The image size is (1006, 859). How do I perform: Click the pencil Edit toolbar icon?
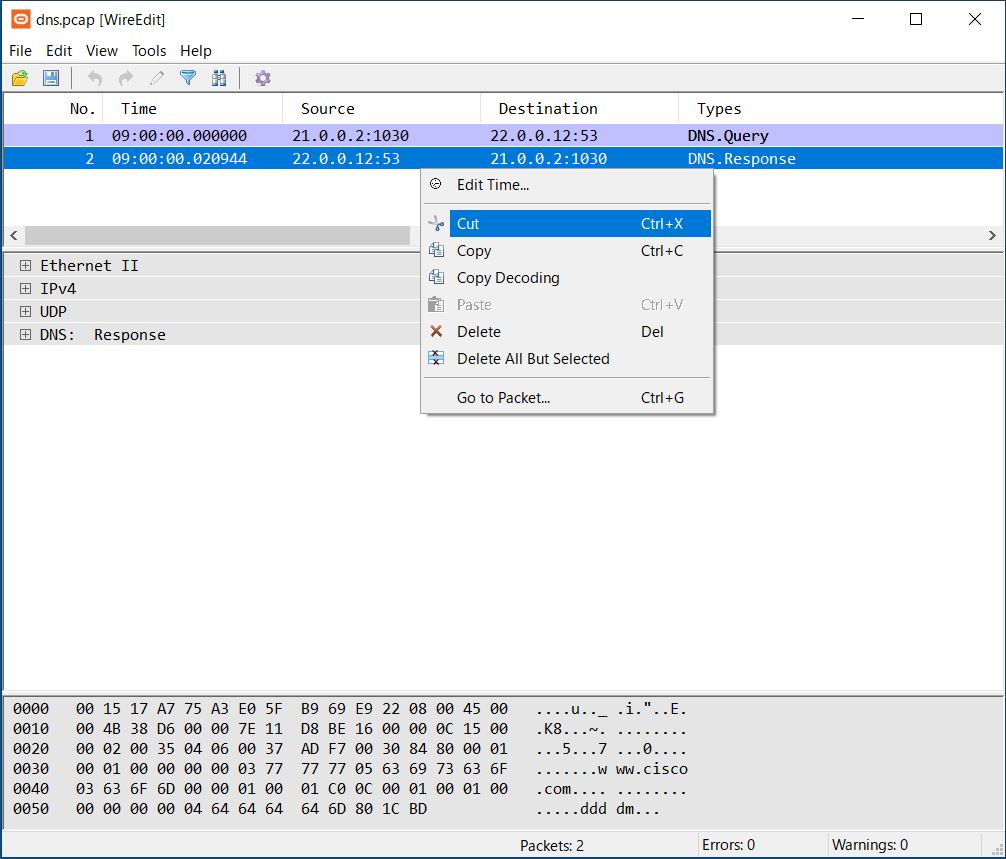pyautogui.click(x=157, y=78)
